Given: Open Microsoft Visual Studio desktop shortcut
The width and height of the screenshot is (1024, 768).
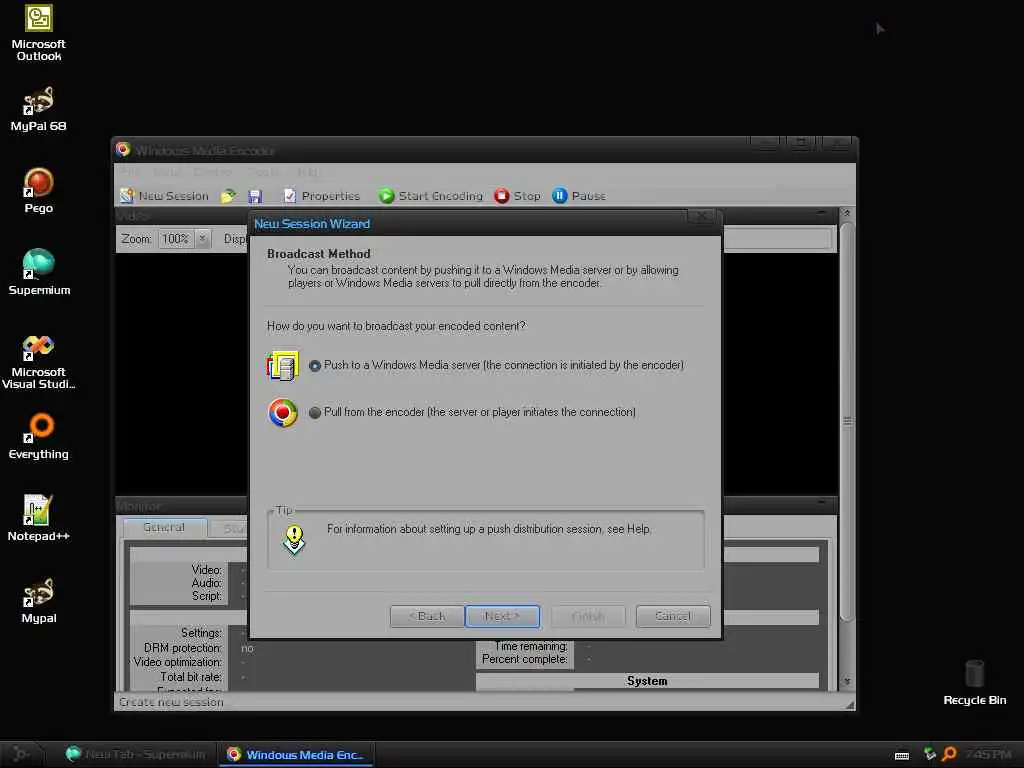Looking at the screenshot, I should click(x=39, y=362).
